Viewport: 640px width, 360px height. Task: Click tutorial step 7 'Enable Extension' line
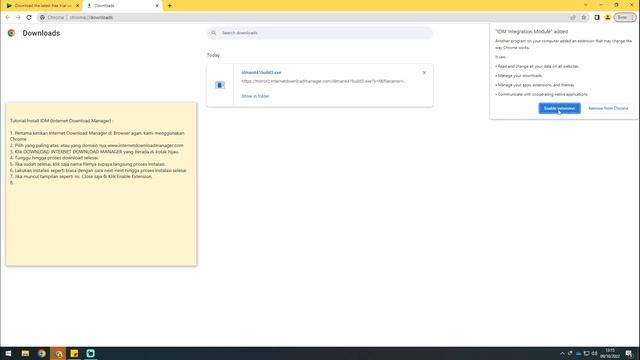[81, 177]
